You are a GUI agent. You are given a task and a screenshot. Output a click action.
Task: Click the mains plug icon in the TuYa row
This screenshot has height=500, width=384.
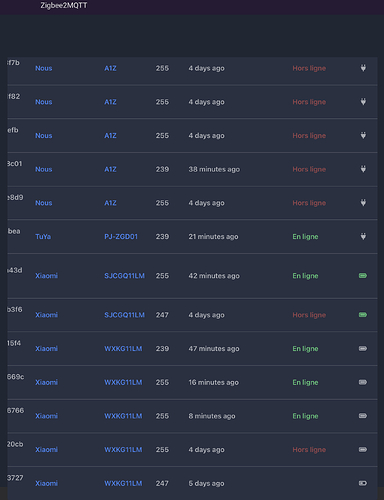tap(363, 236)
